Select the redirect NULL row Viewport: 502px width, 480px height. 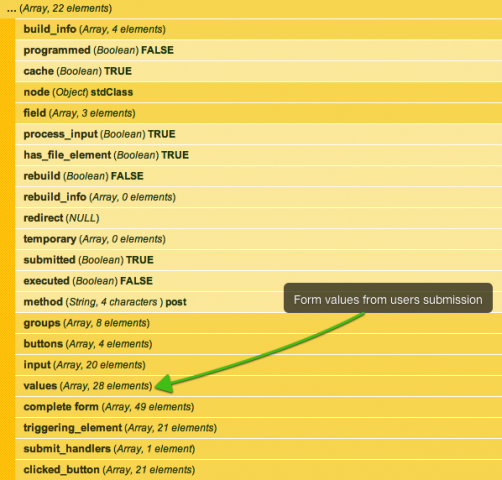click(x=258, y=218)
